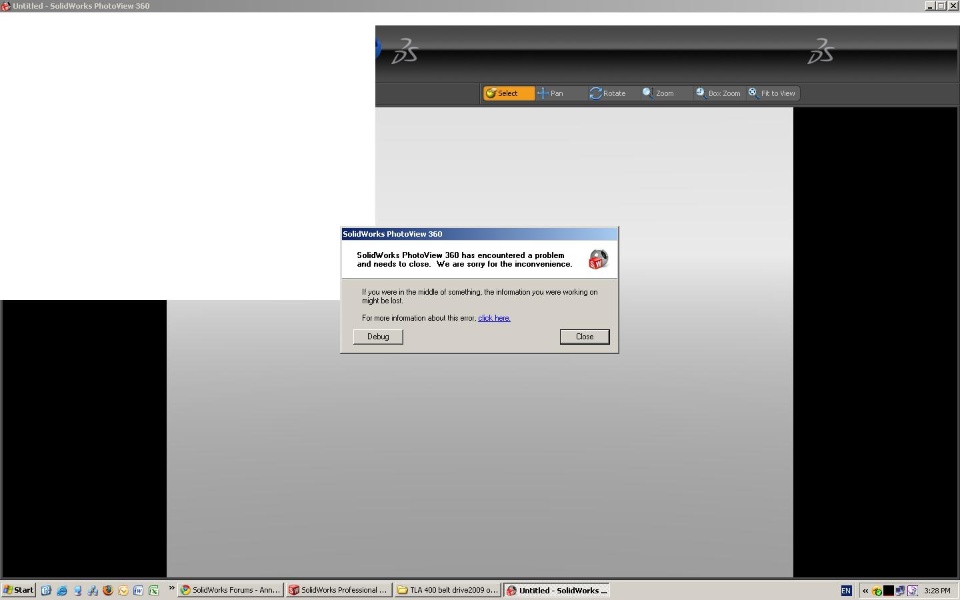This screenshot has width=960, height=600.
Task: Select the Select tool in the toolbar
Action: pyautogui.click(x=508, y=93)
